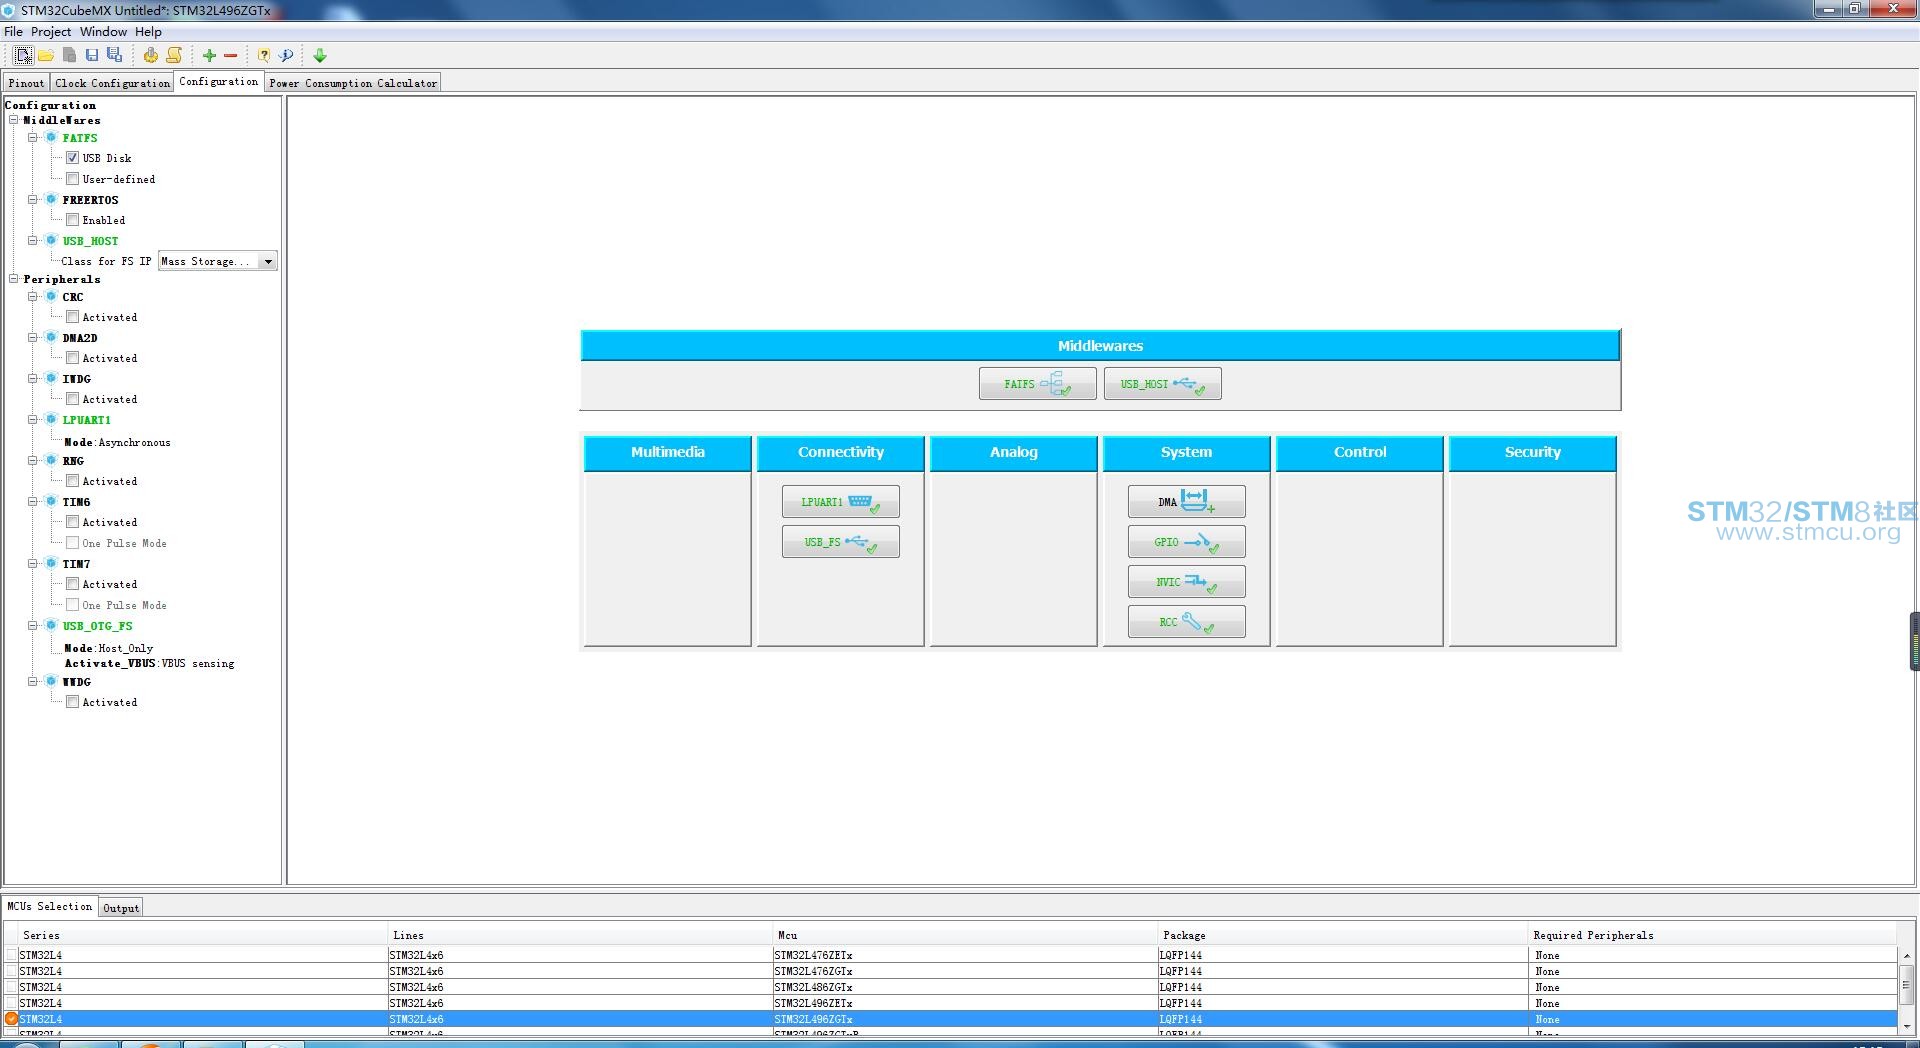This screenshot has width=1920, height=1048.
Task: Collapse the TIM7 tree node
Action: point(32,563)
